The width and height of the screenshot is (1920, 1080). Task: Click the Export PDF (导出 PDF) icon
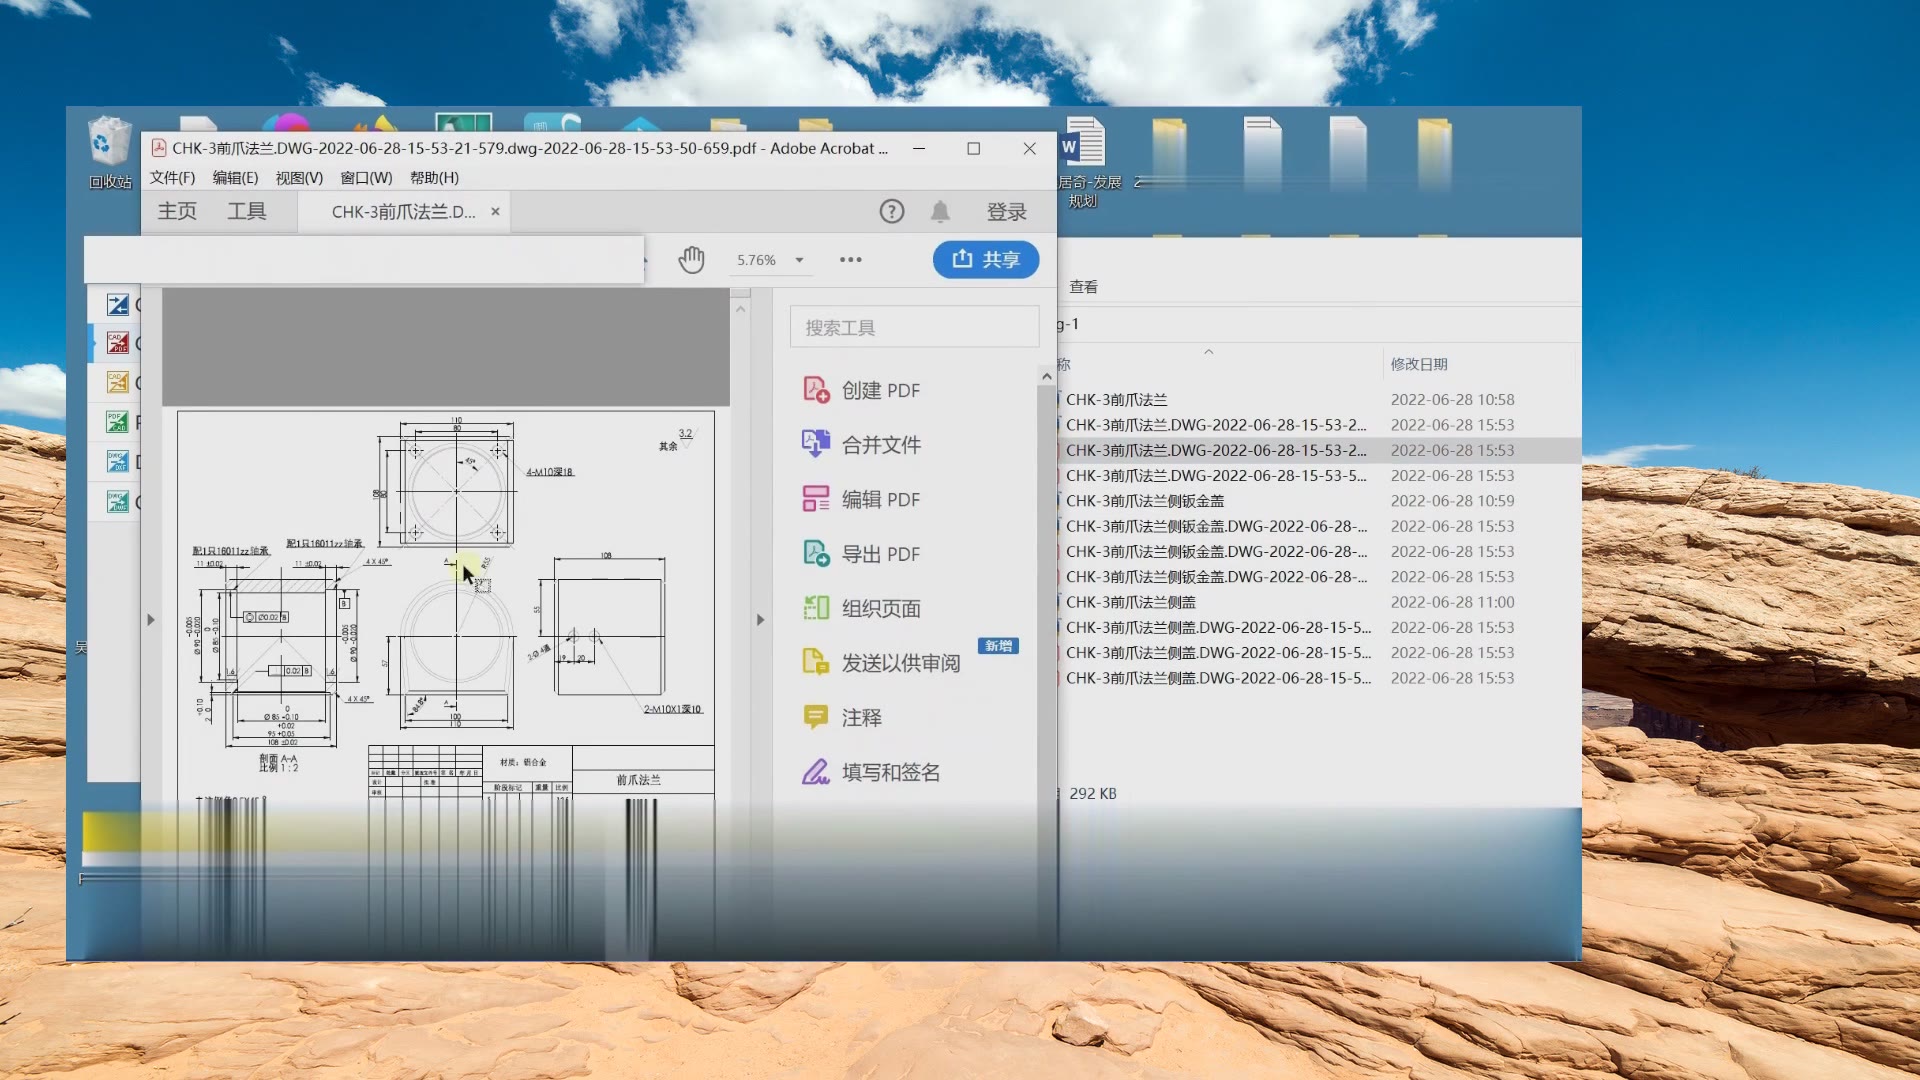pos(816,553)
